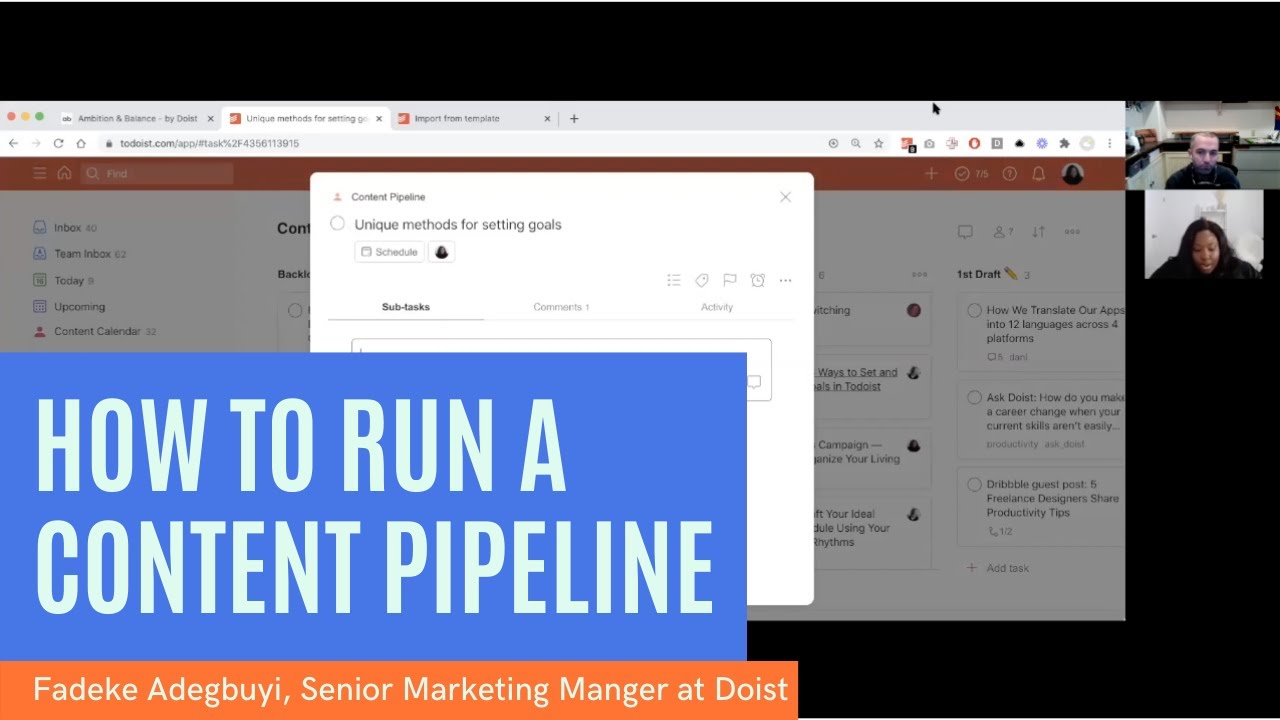Switch to the Activity tab
1280x720 pixels.
coord(717,307)
